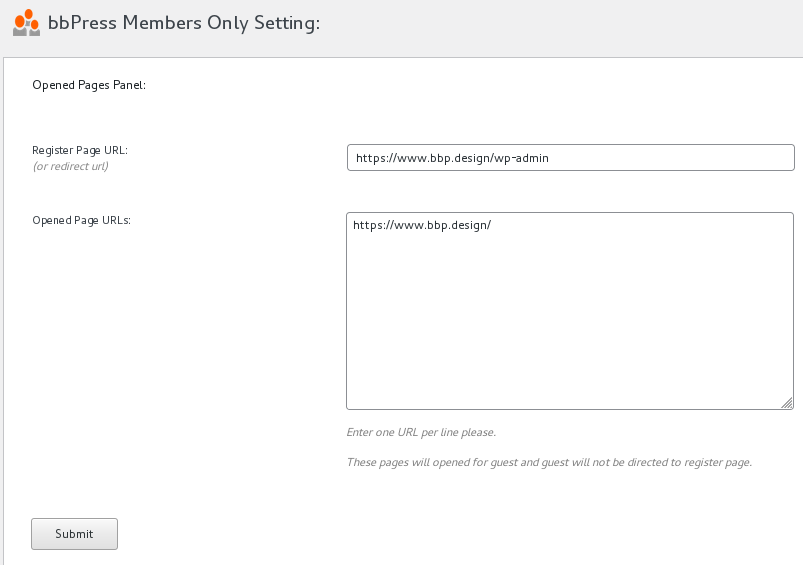This screenshot has width=803, height=565.
Task: Click the '(or redirect url)' hint text
Action: pos(71,166)
